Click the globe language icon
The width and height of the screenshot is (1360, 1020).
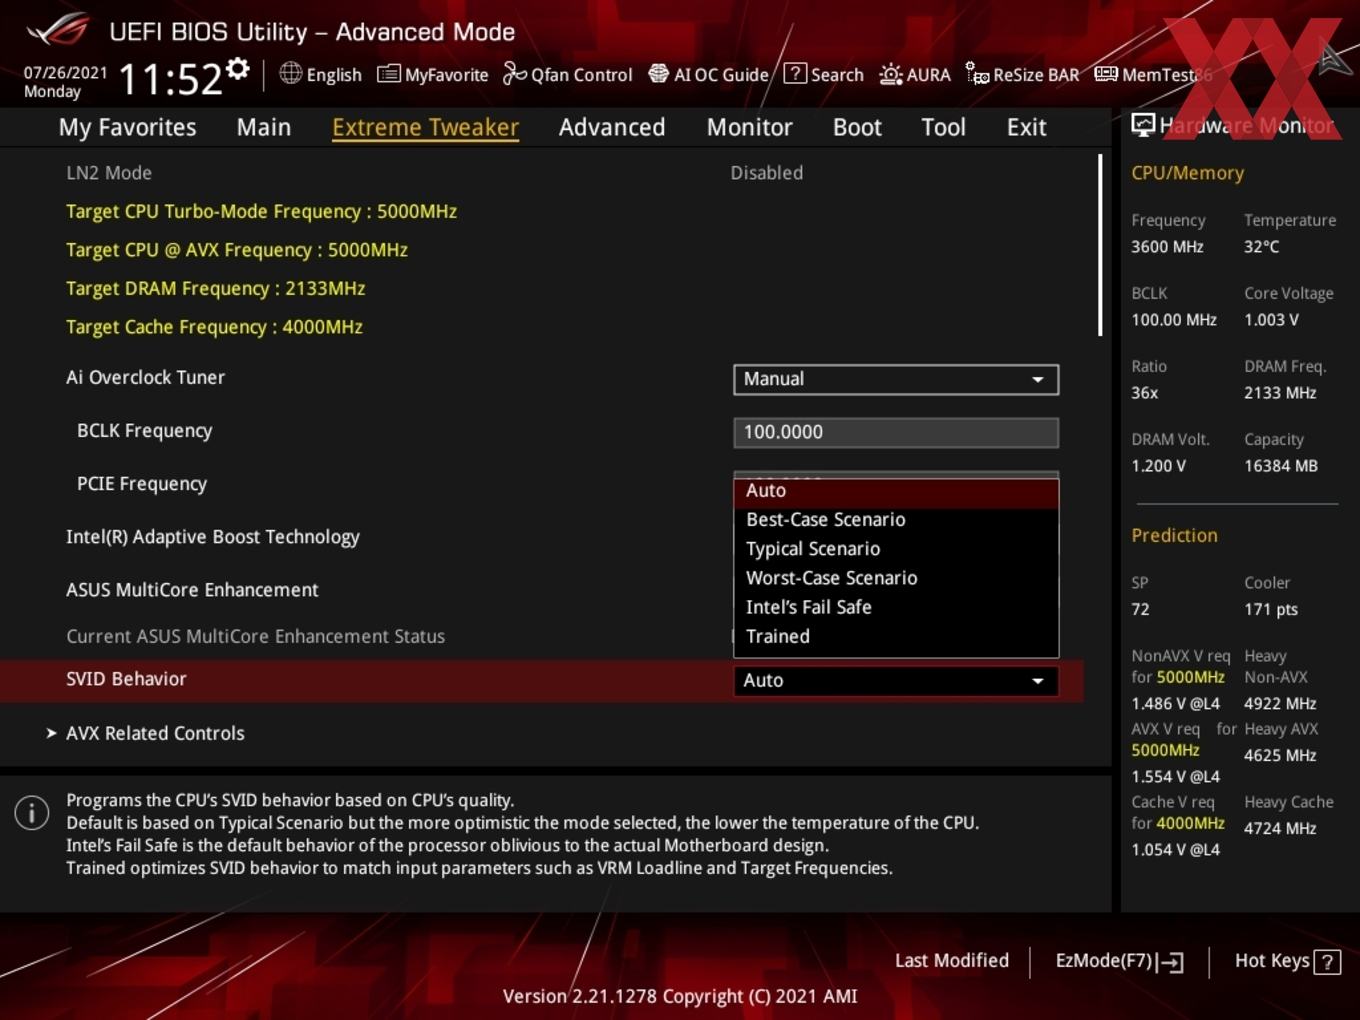(x=290, y=73)
